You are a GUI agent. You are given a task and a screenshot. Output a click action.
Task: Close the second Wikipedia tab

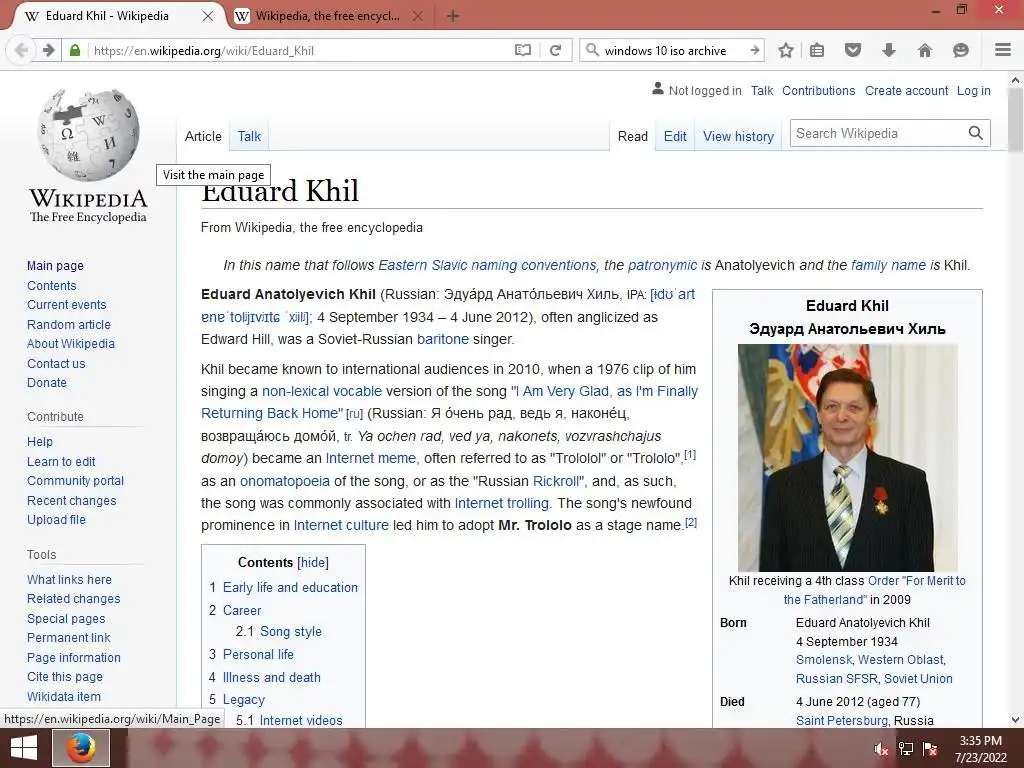418,16
